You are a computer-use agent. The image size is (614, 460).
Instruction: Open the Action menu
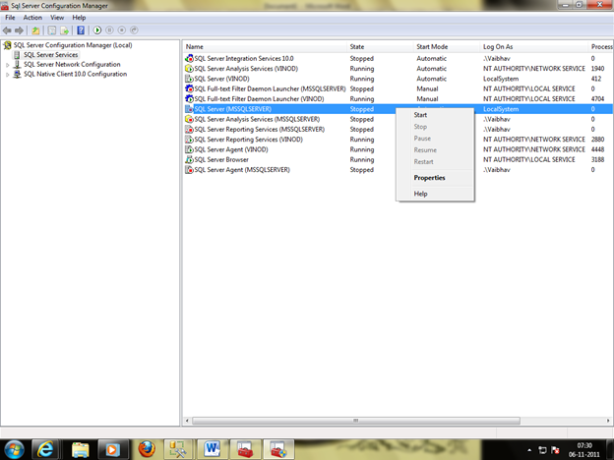pyautogui.click(x=33, y=18)
